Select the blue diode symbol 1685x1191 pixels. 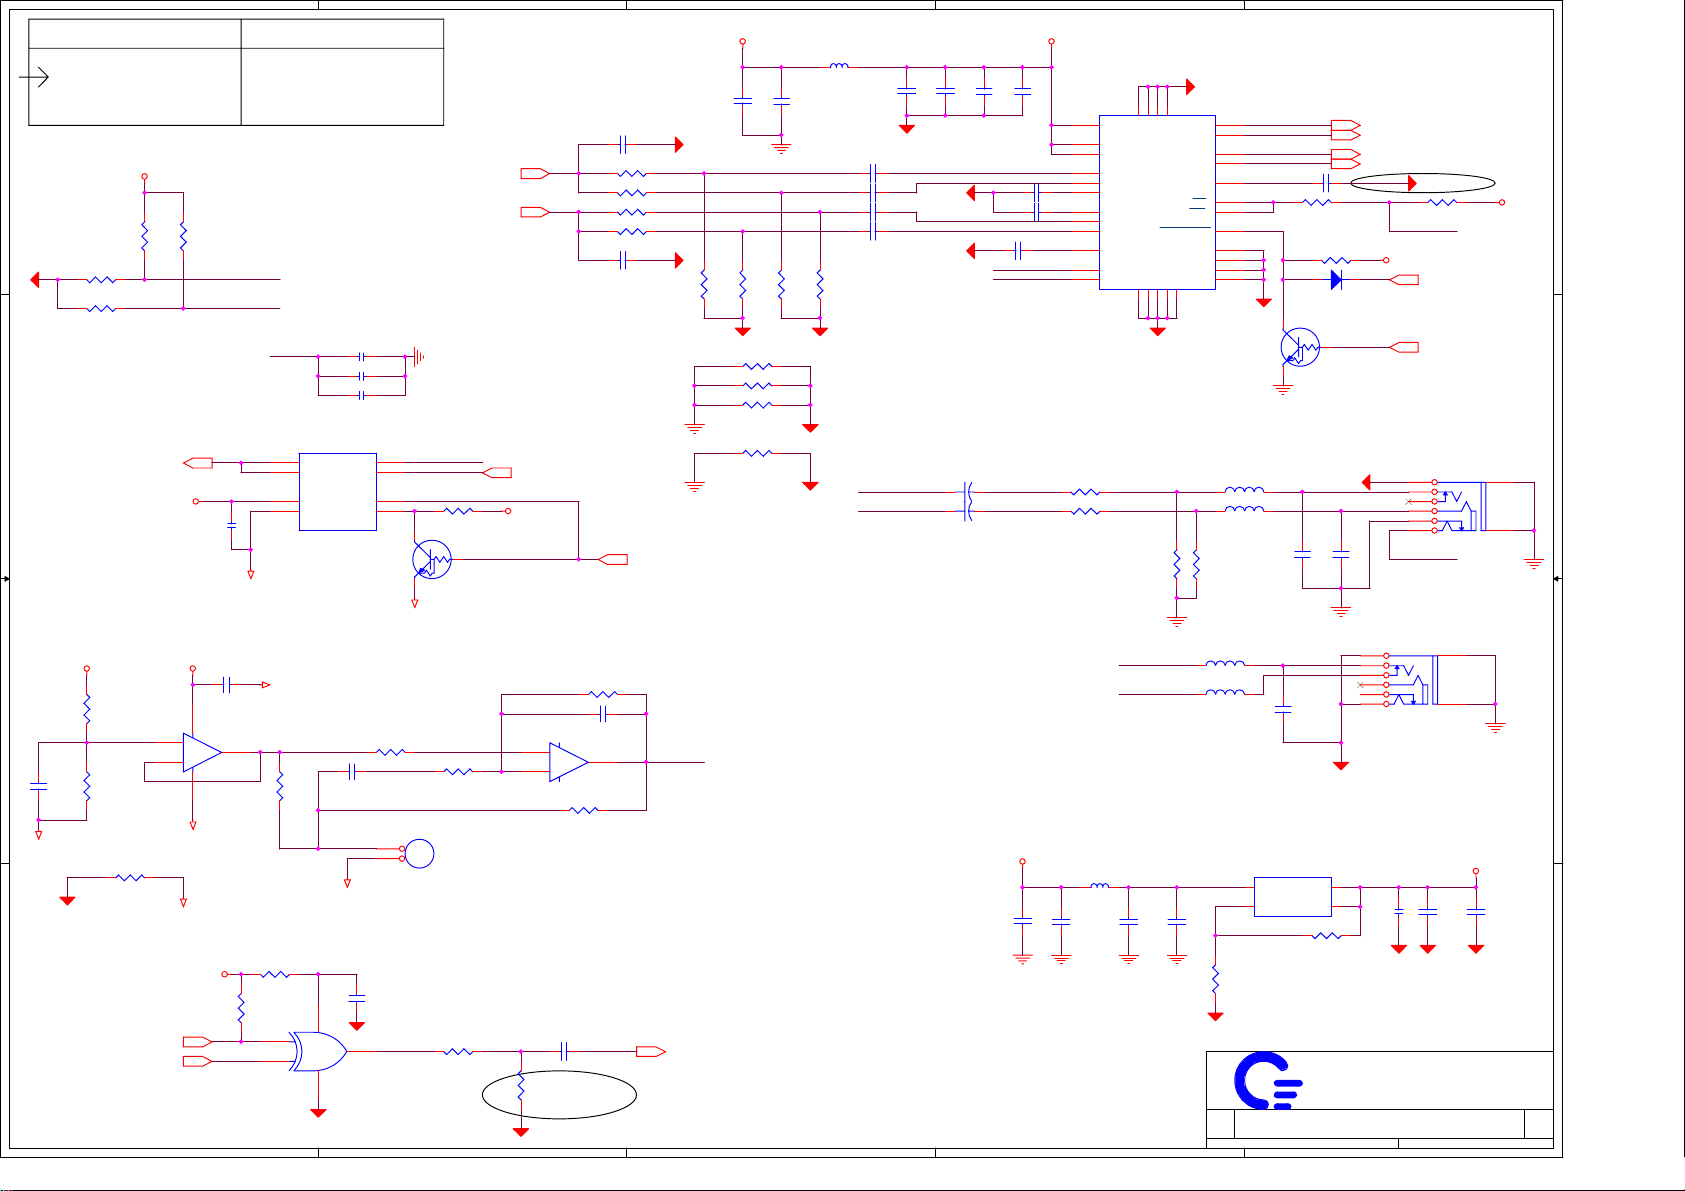pyautogui.click(x=1337, y=280)
